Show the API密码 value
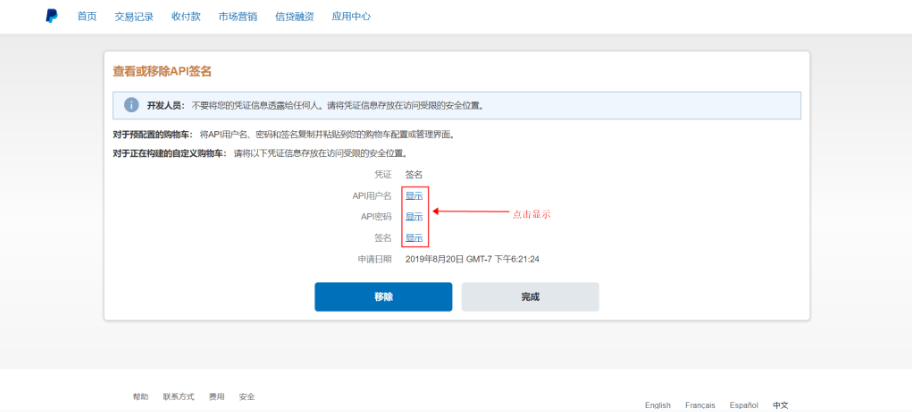The width and height of the screenshot is (912, 412). tap(414, 216)
